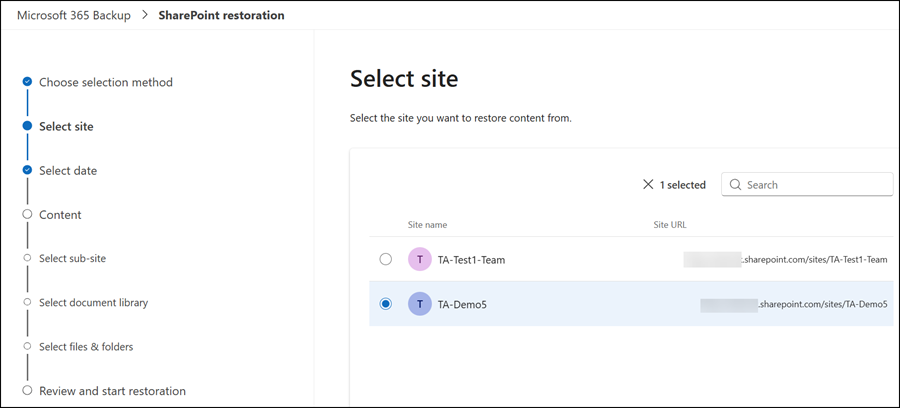Go to Microsoft 365 Backup breadcrumb
Screen dimensions: 900x408
(73, 15)
